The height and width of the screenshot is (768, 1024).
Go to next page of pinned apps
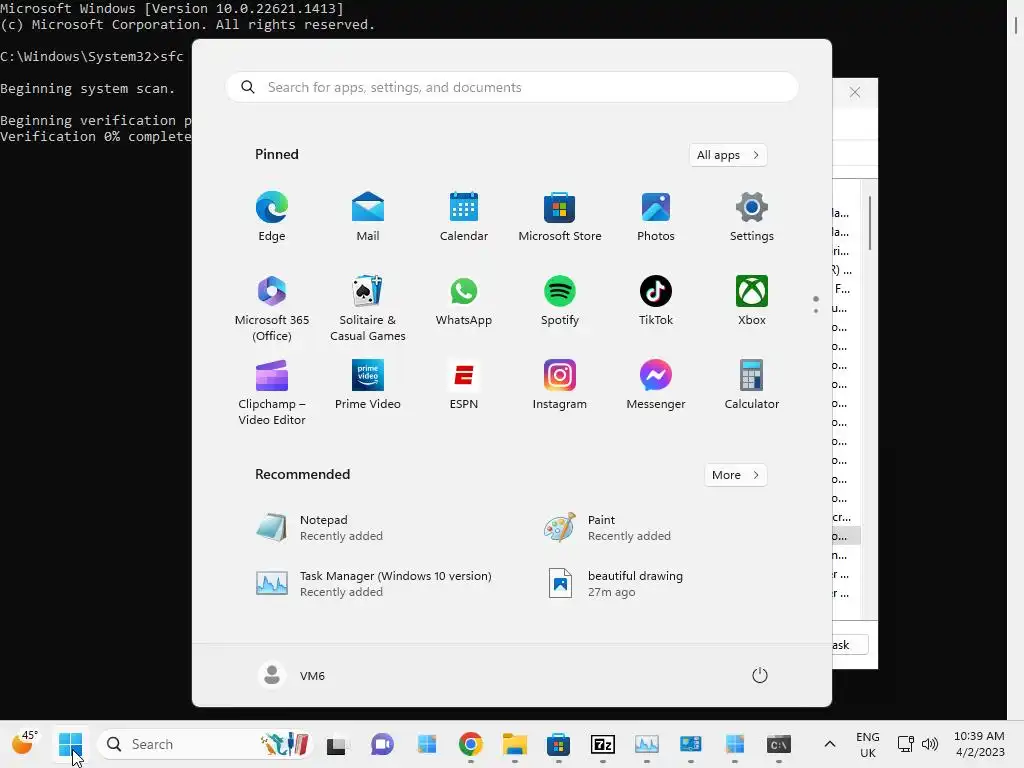pos(816,310)
